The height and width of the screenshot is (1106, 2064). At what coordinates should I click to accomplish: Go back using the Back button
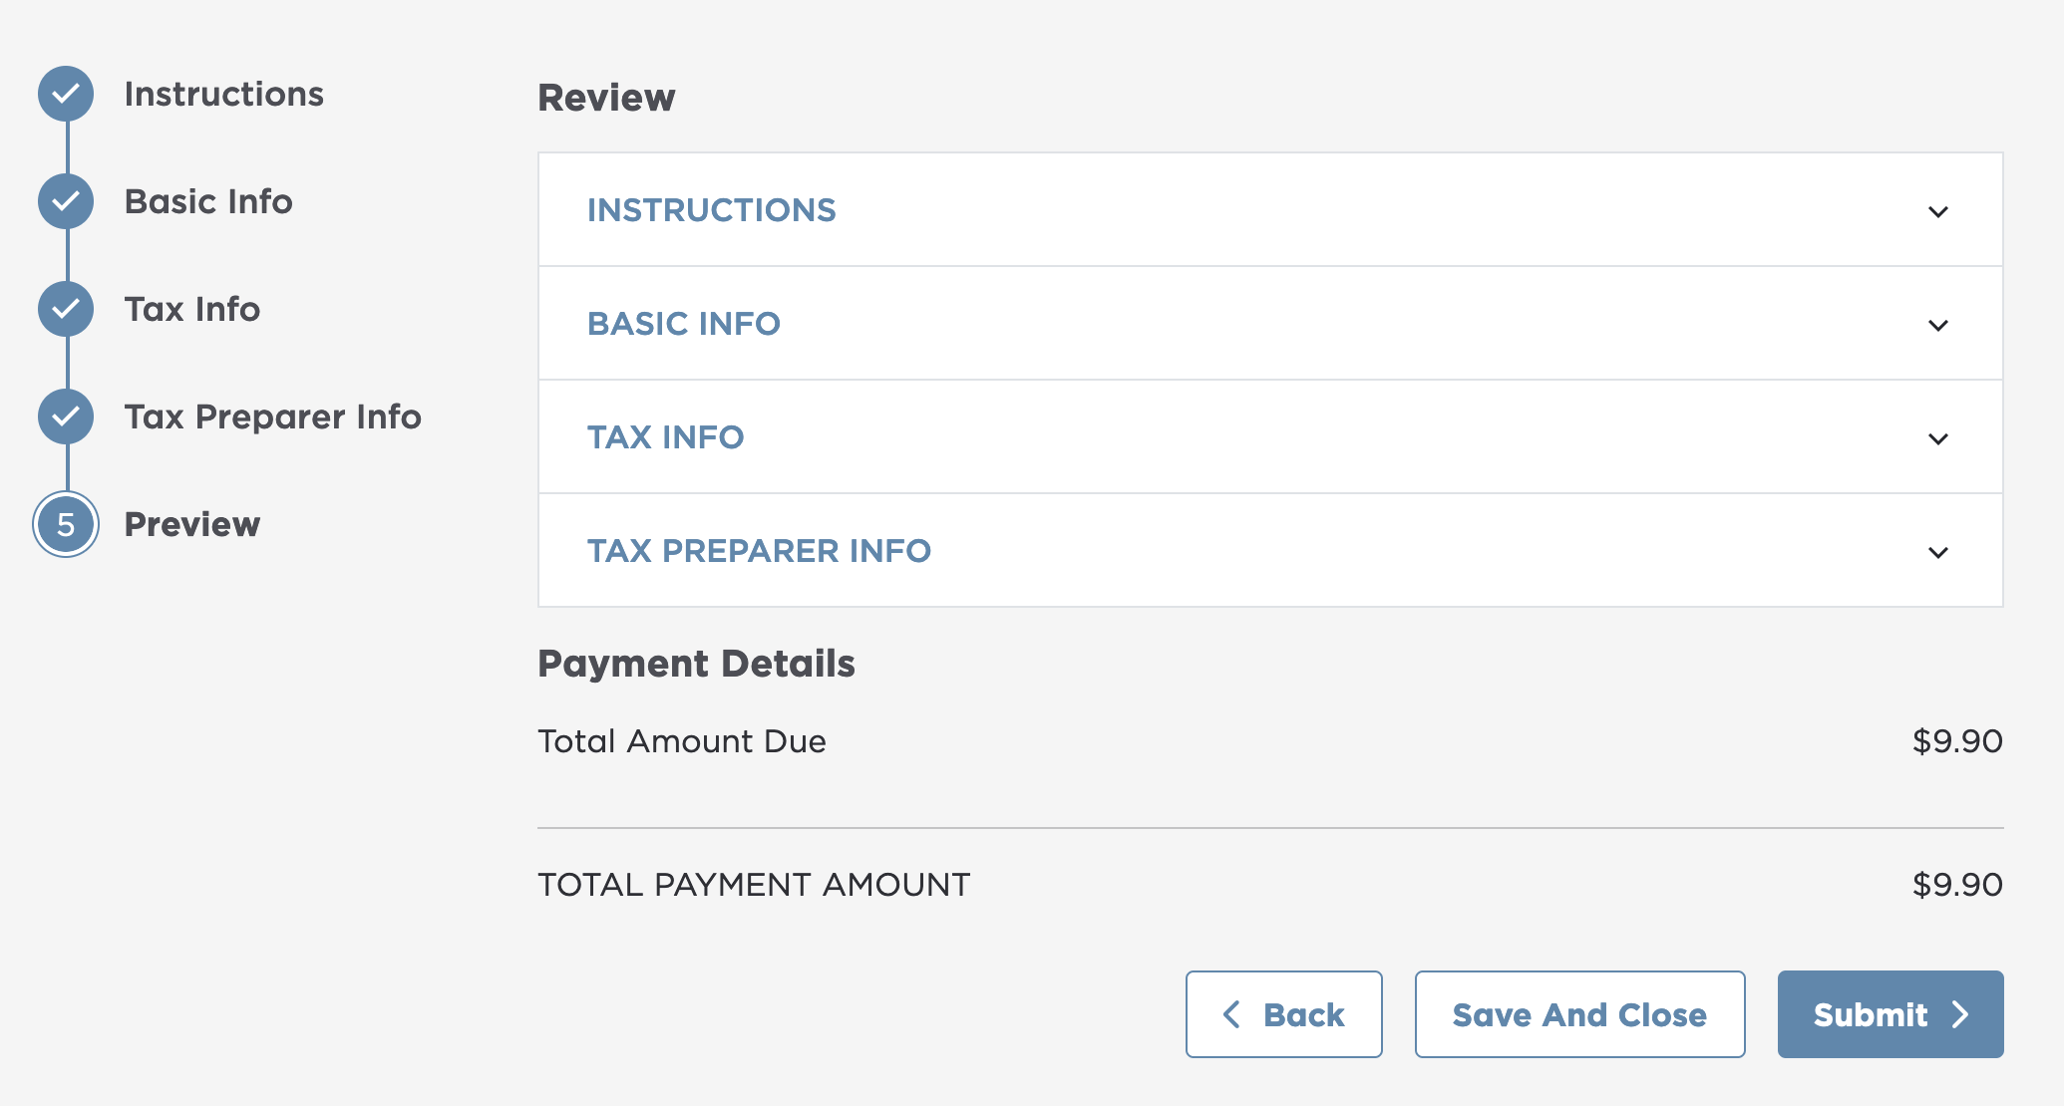tap(1283, 1014)
